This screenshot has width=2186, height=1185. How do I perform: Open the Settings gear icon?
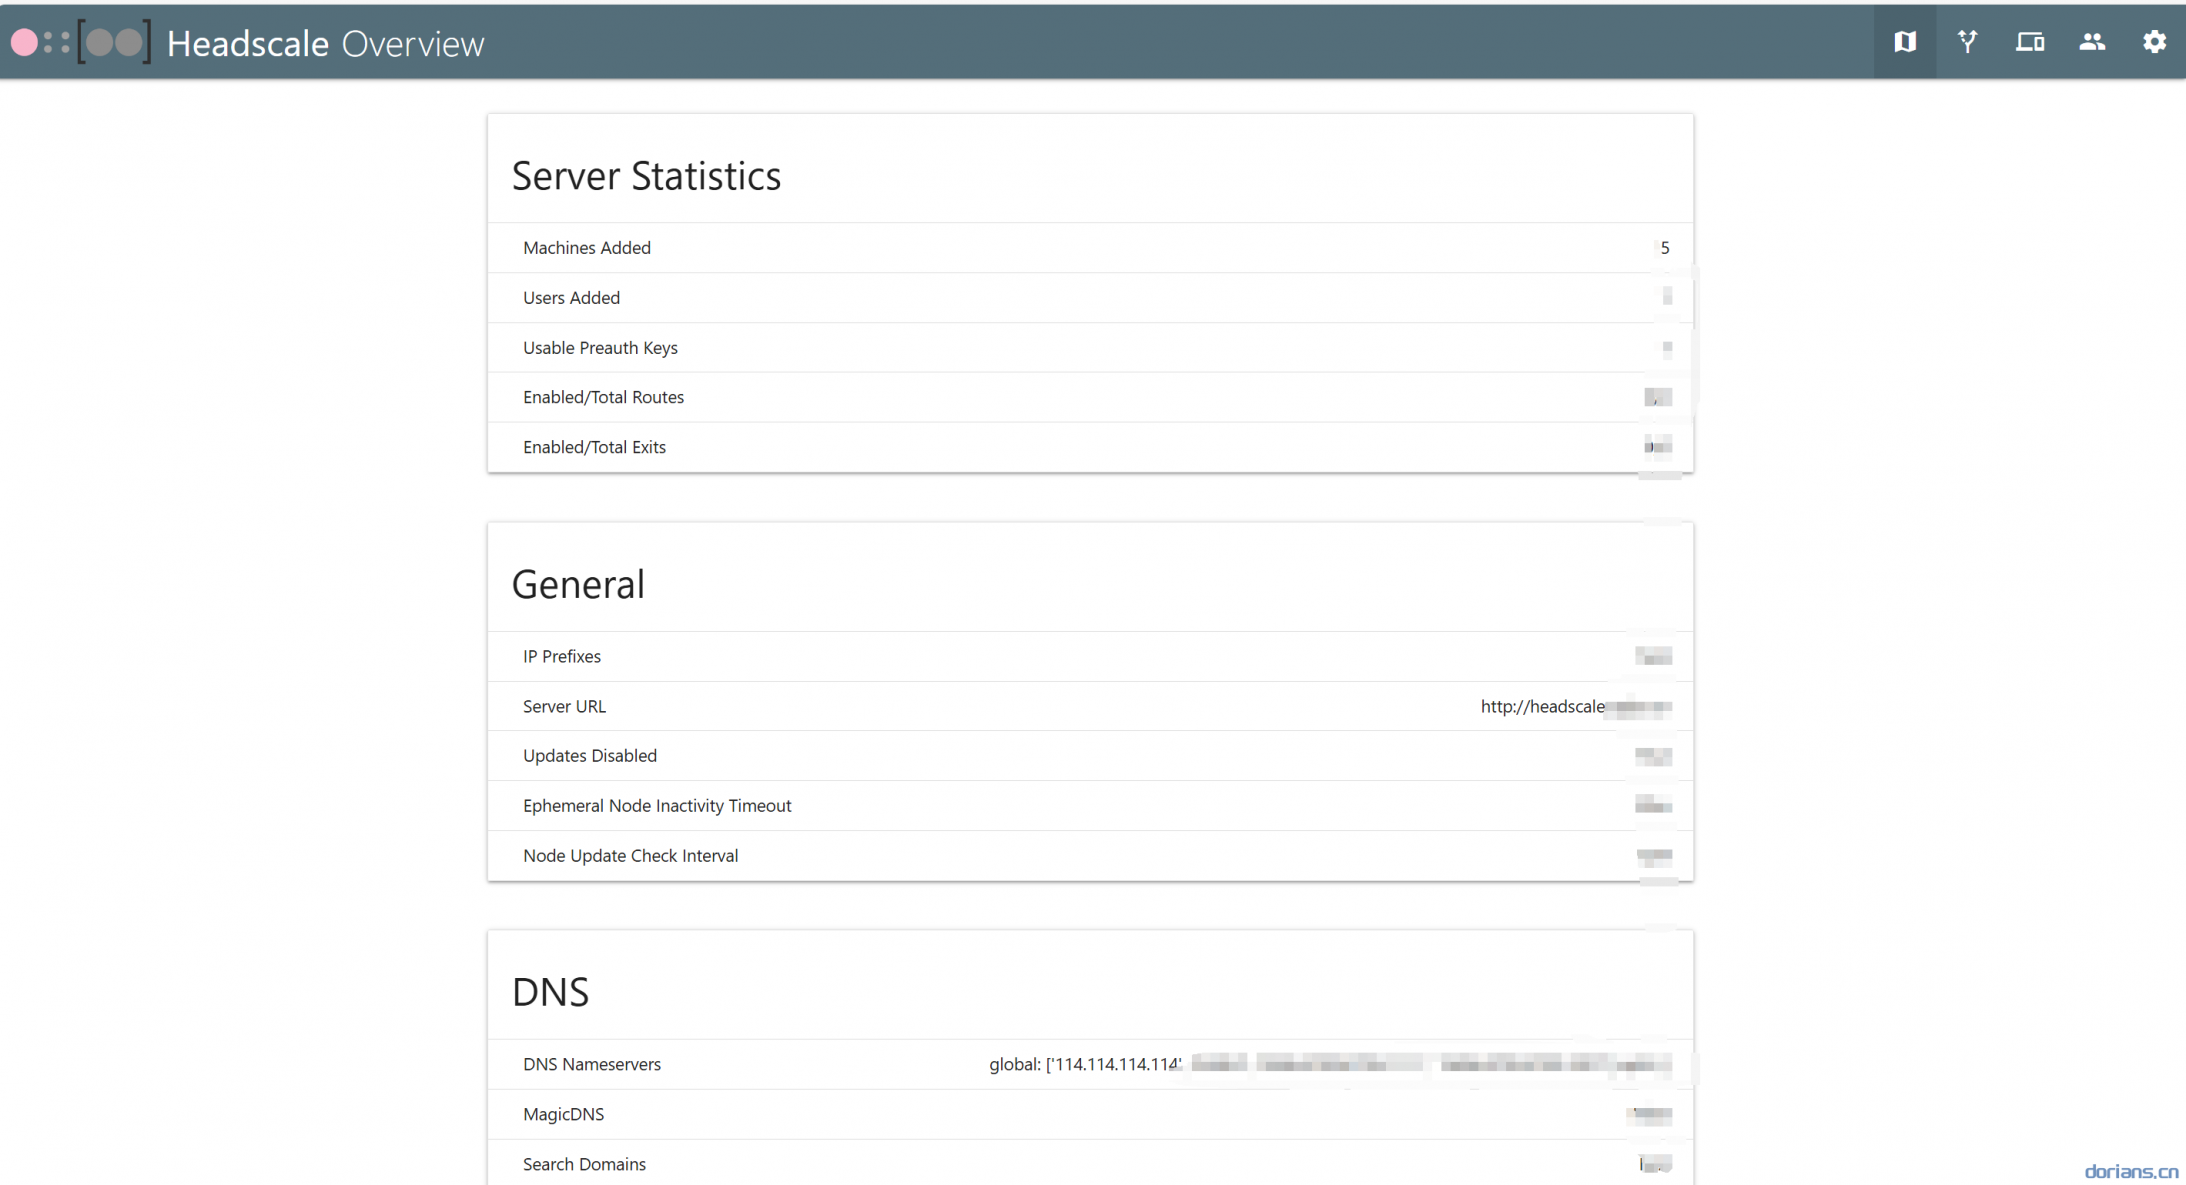[x=2154, y=42]
